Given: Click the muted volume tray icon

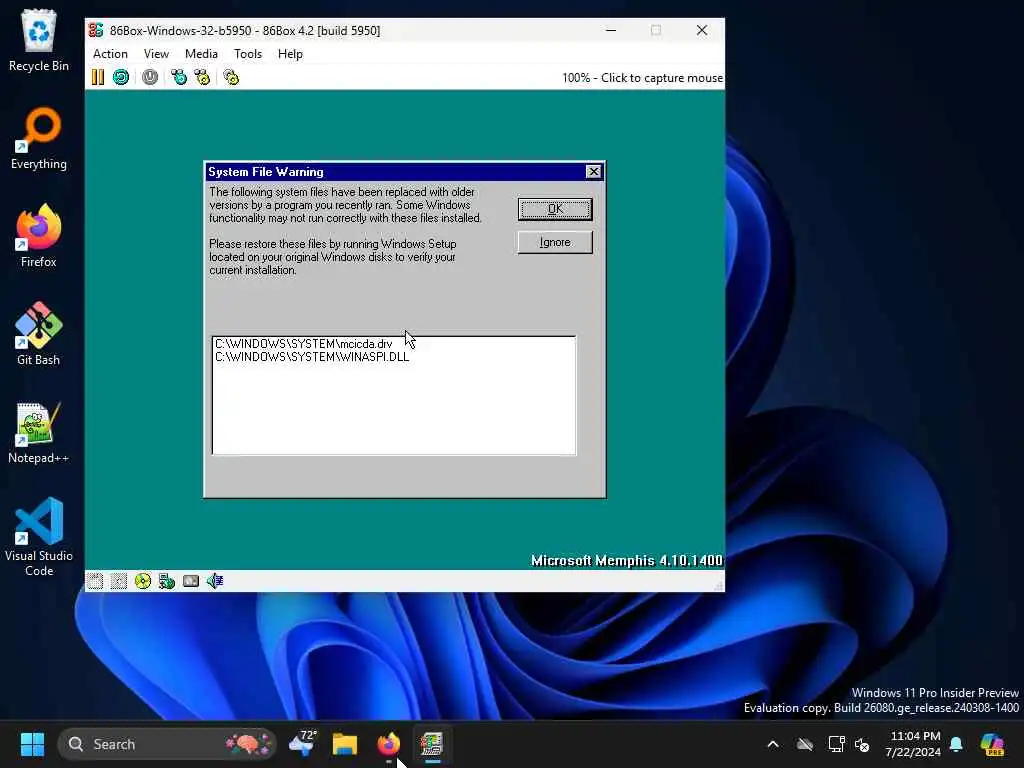Looking at the screenshot, I should point(862,744).
